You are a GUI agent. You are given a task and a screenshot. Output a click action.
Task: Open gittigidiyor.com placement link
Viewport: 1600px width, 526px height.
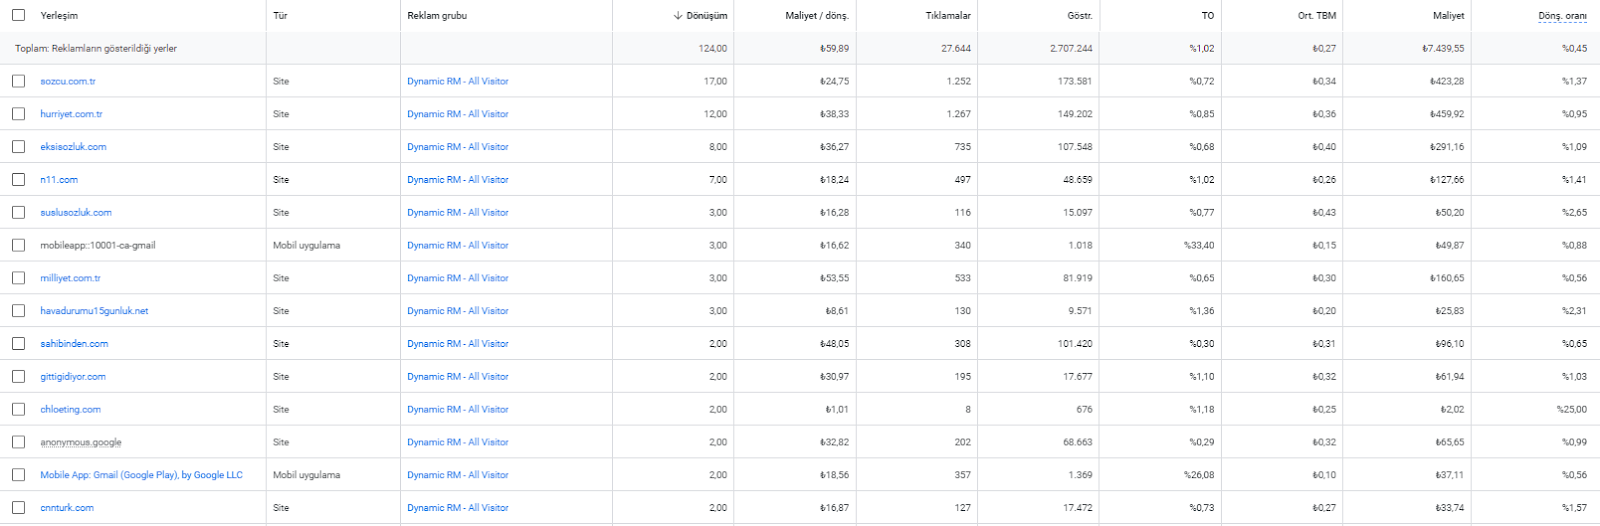point(73,377)
